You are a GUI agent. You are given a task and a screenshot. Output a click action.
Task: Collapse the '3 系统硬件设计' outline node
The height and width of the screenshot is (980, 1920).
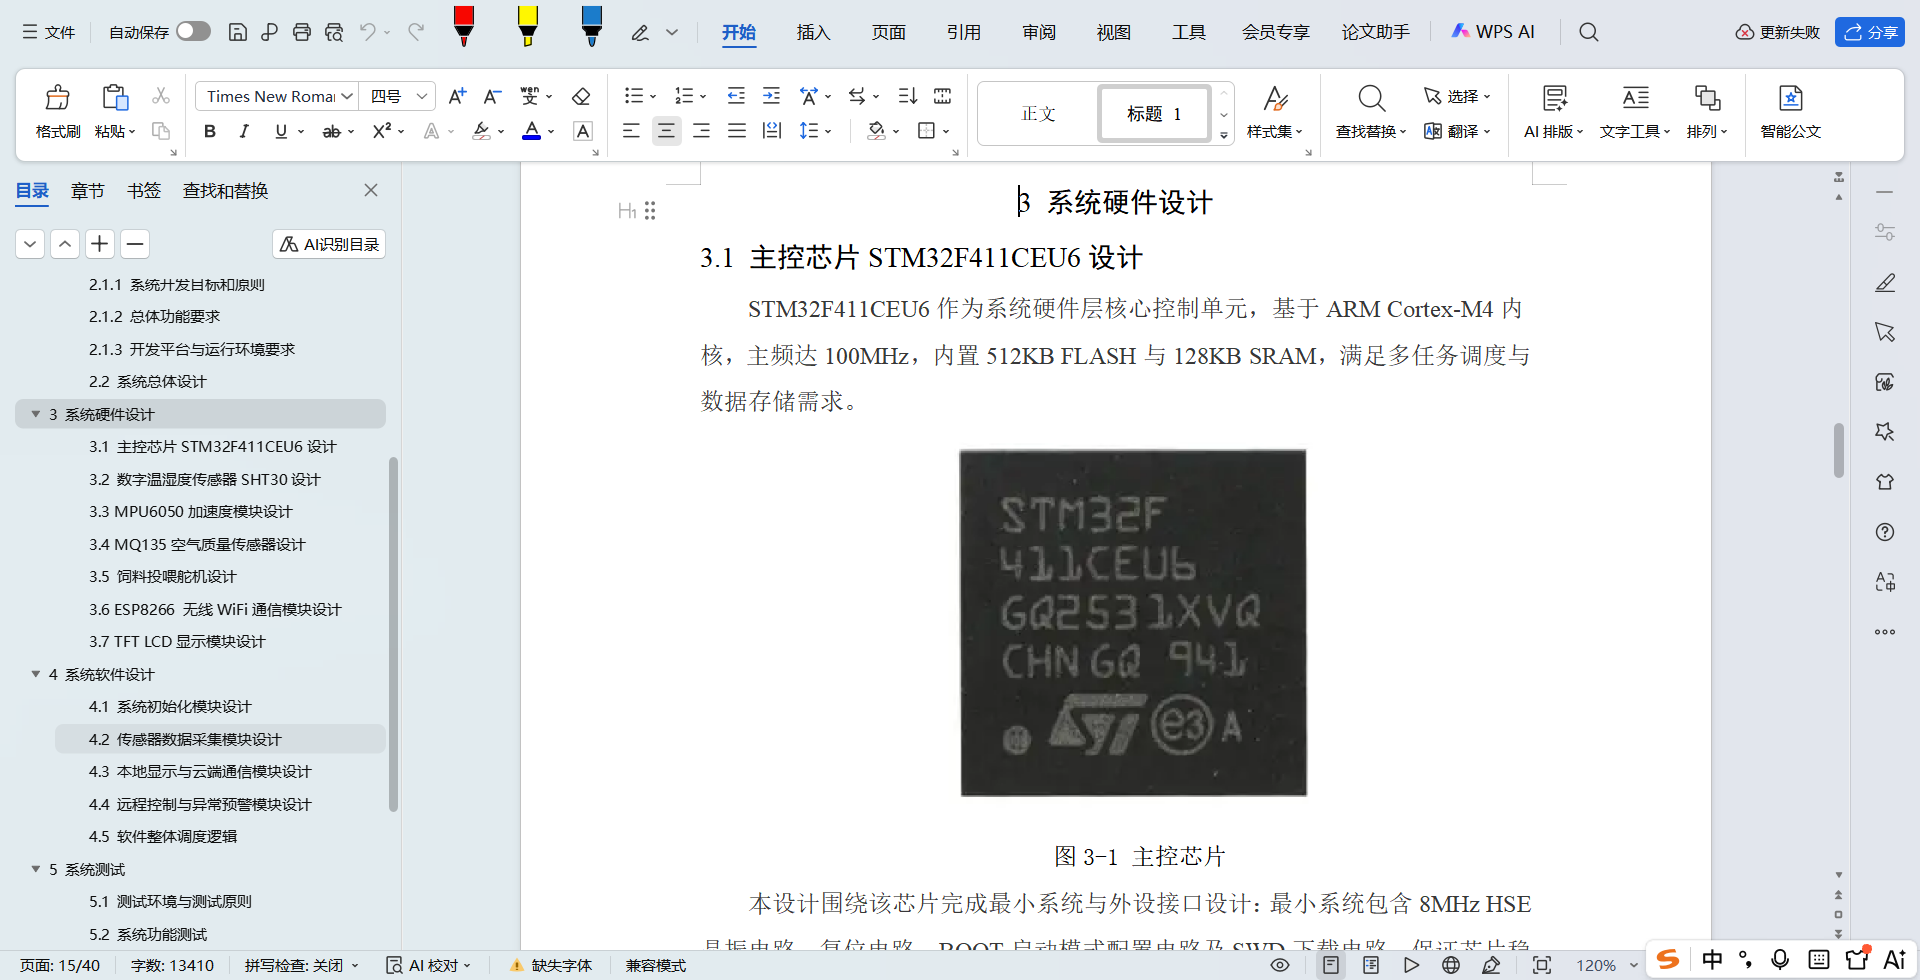point(36,414)
